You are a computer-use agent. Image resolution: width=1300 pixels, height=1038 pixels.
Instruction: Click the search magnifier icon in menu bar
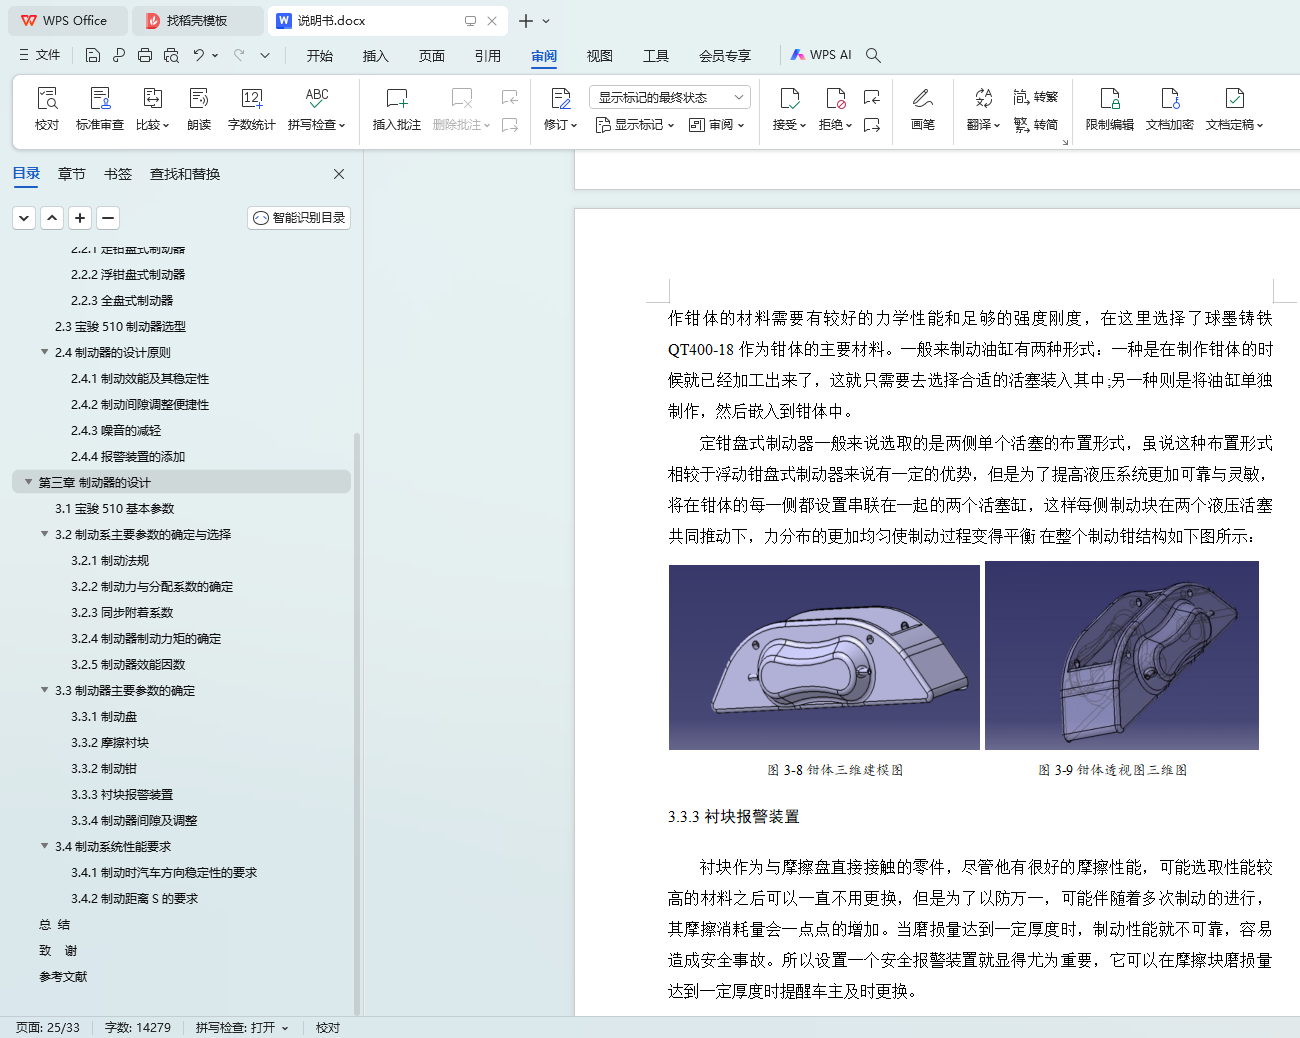tap(873, 55)
